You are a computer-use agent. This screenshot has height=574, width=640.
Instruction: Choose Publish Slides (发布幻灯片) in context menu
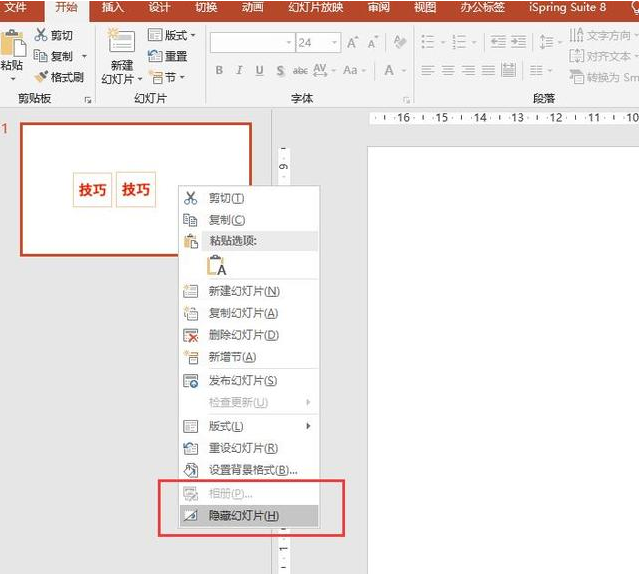[x=242, y=381]
